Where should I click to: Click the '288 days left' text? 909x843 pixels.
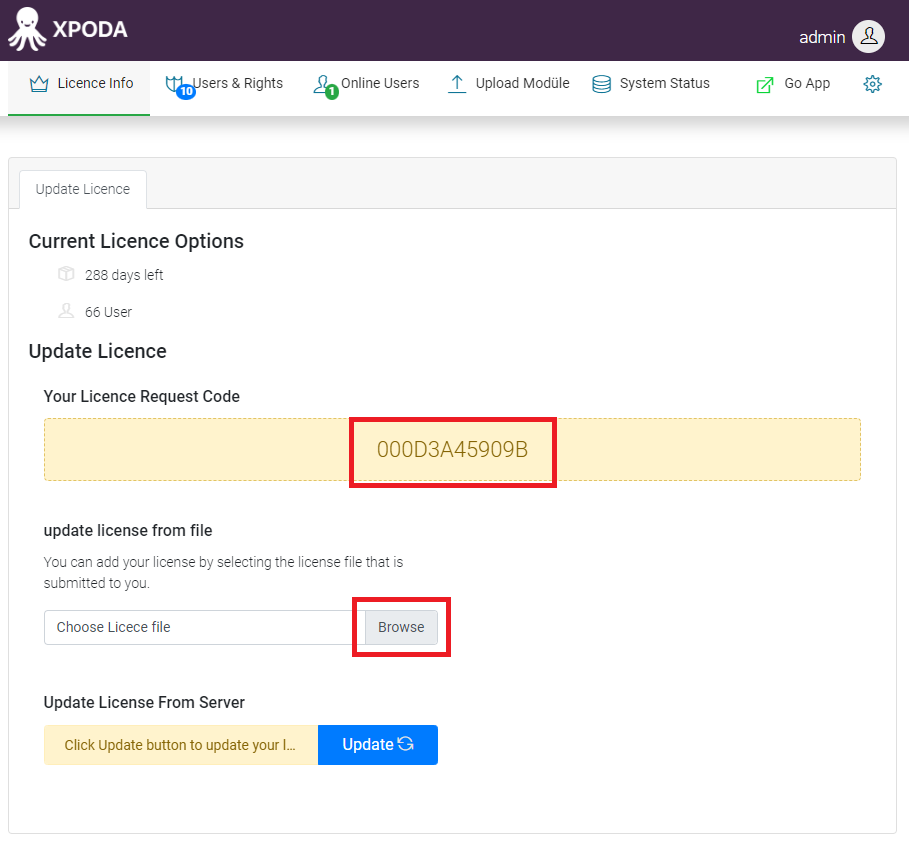coord(124,275)
